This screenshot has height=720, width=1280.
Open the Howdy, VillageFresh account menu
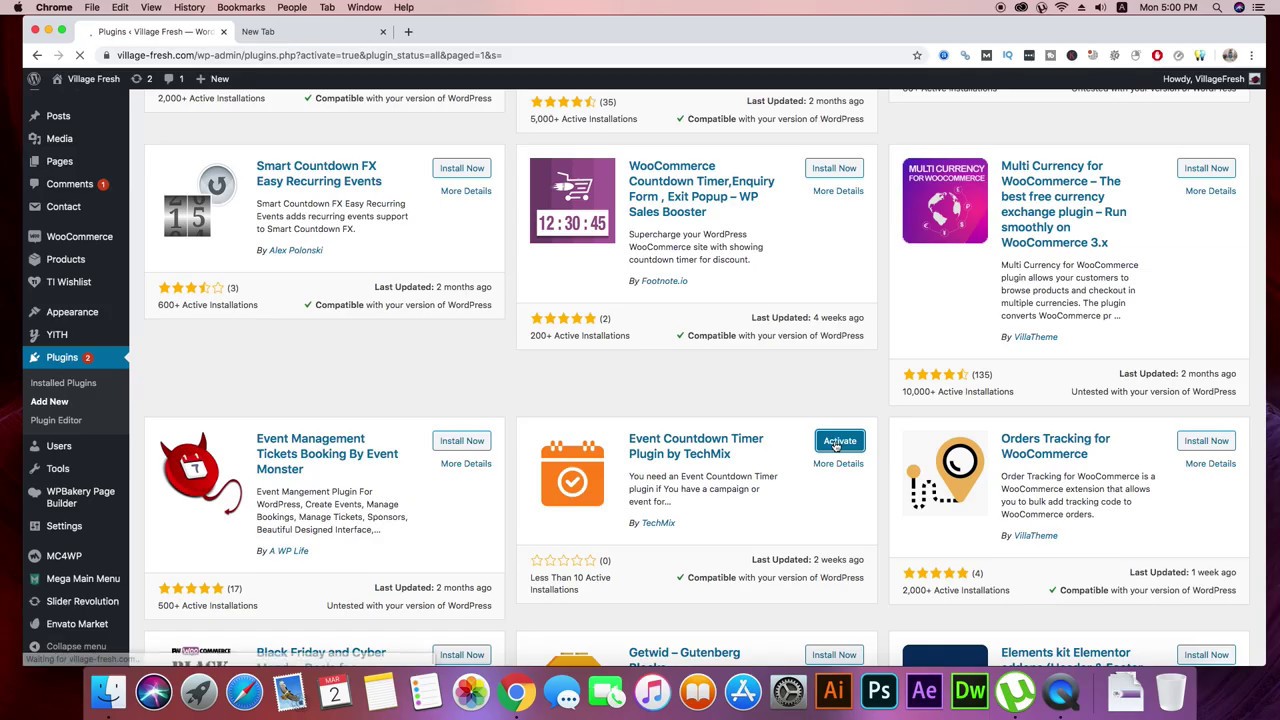coord(1208,79)
